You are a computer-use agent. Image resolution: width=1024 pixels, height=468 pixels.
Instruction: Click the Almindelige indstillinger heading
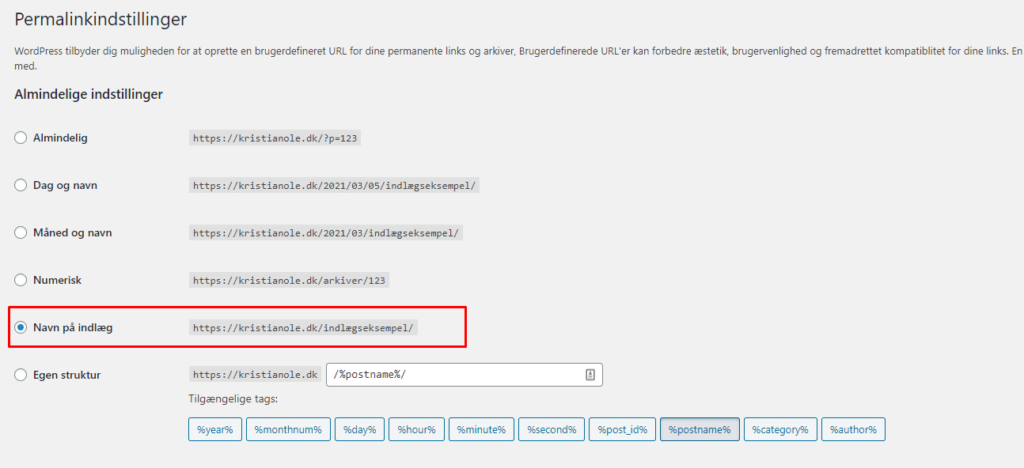click(x=88, y=95)
